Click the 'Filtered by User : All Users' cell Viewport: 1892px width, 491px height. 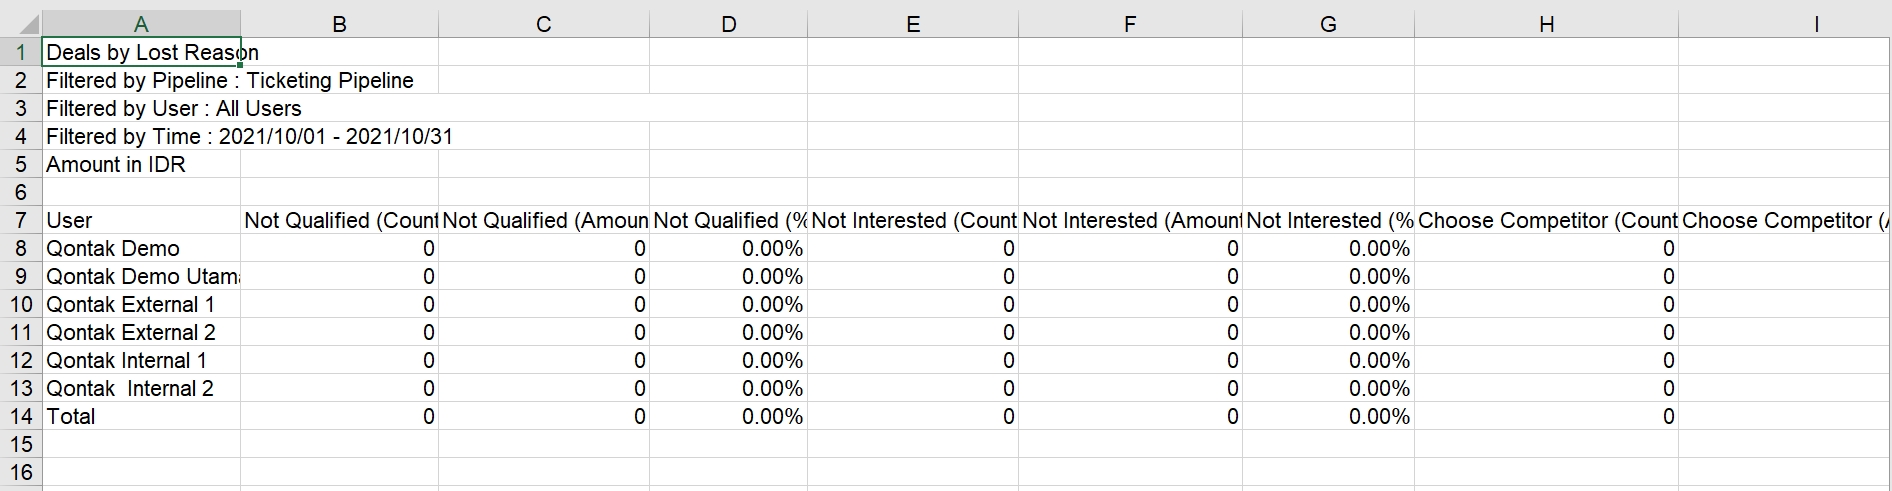[141, 108]
